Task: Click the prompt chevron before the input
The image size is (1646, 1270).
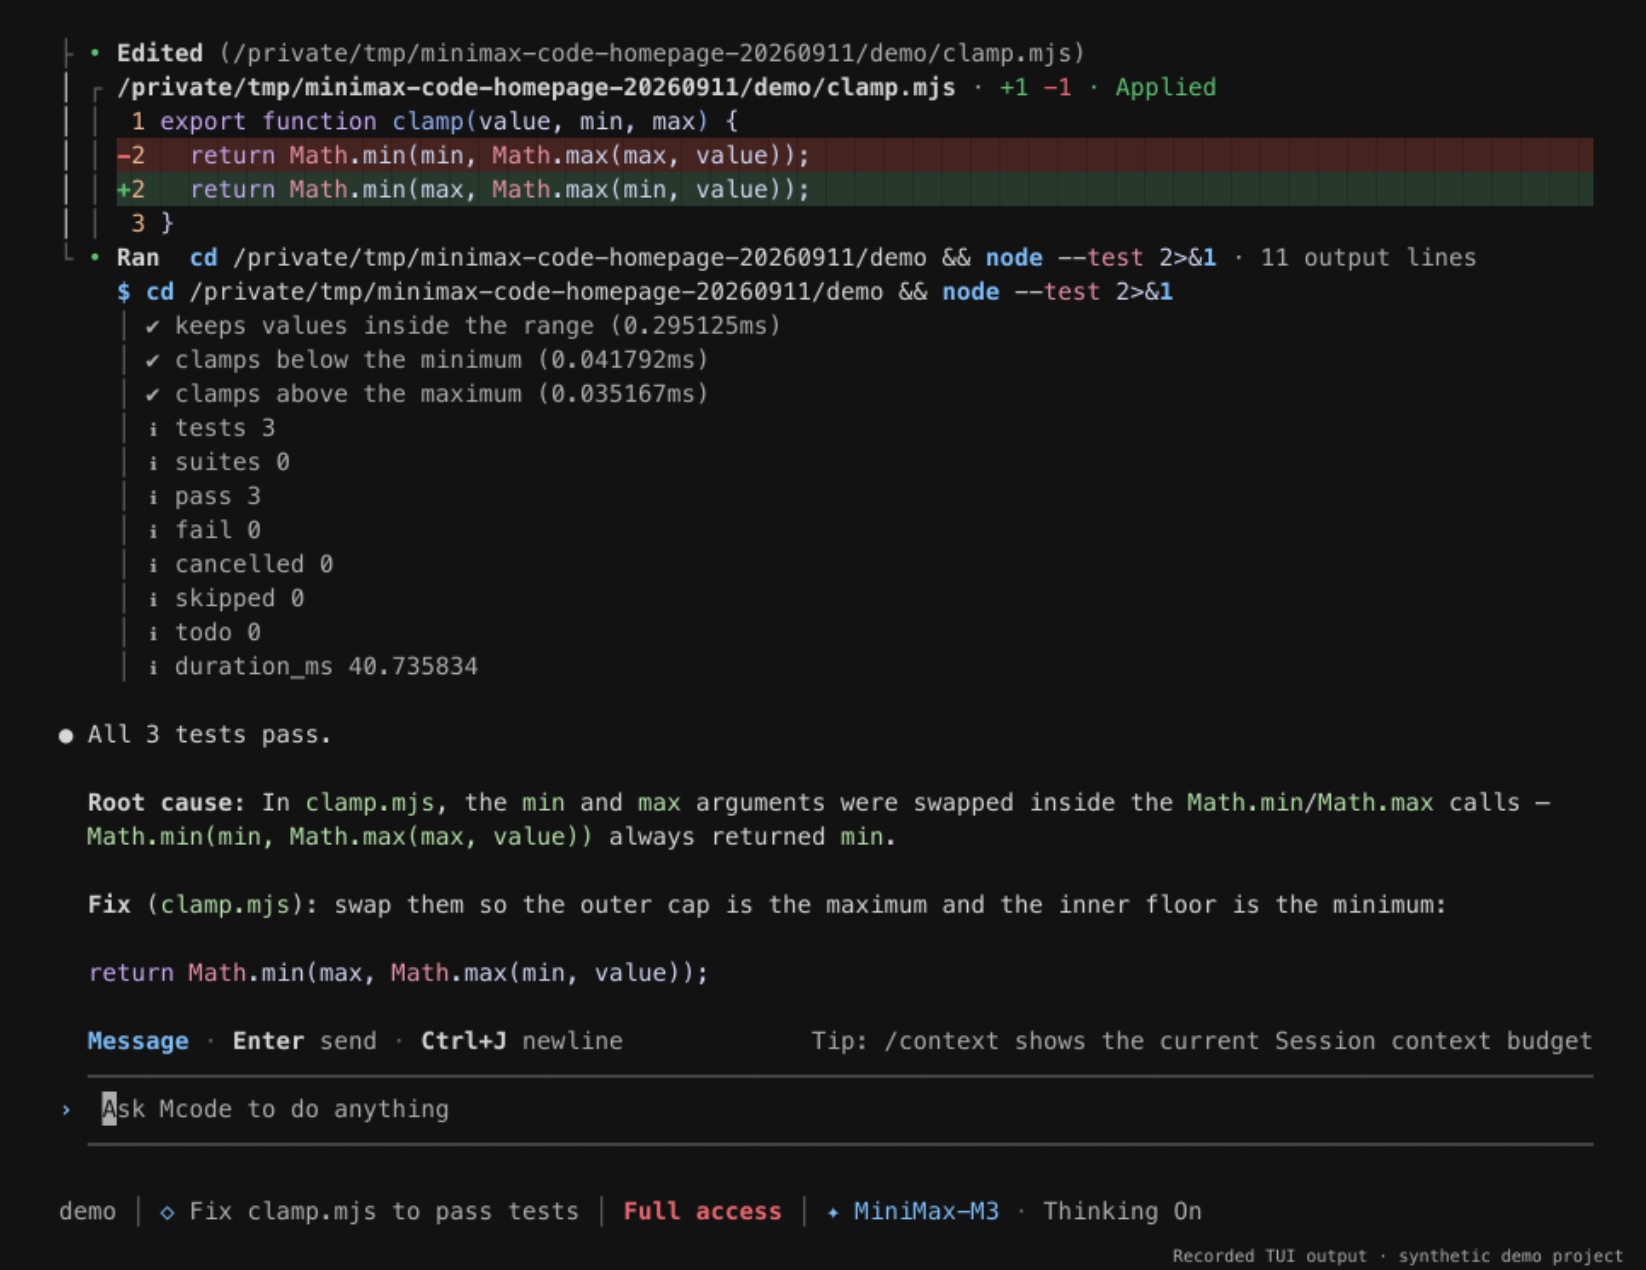Action: [66, 1110]
